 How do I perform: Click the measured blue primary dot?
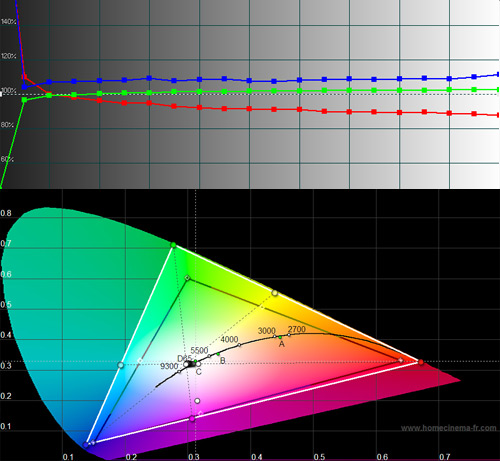(x=86, y=445)
